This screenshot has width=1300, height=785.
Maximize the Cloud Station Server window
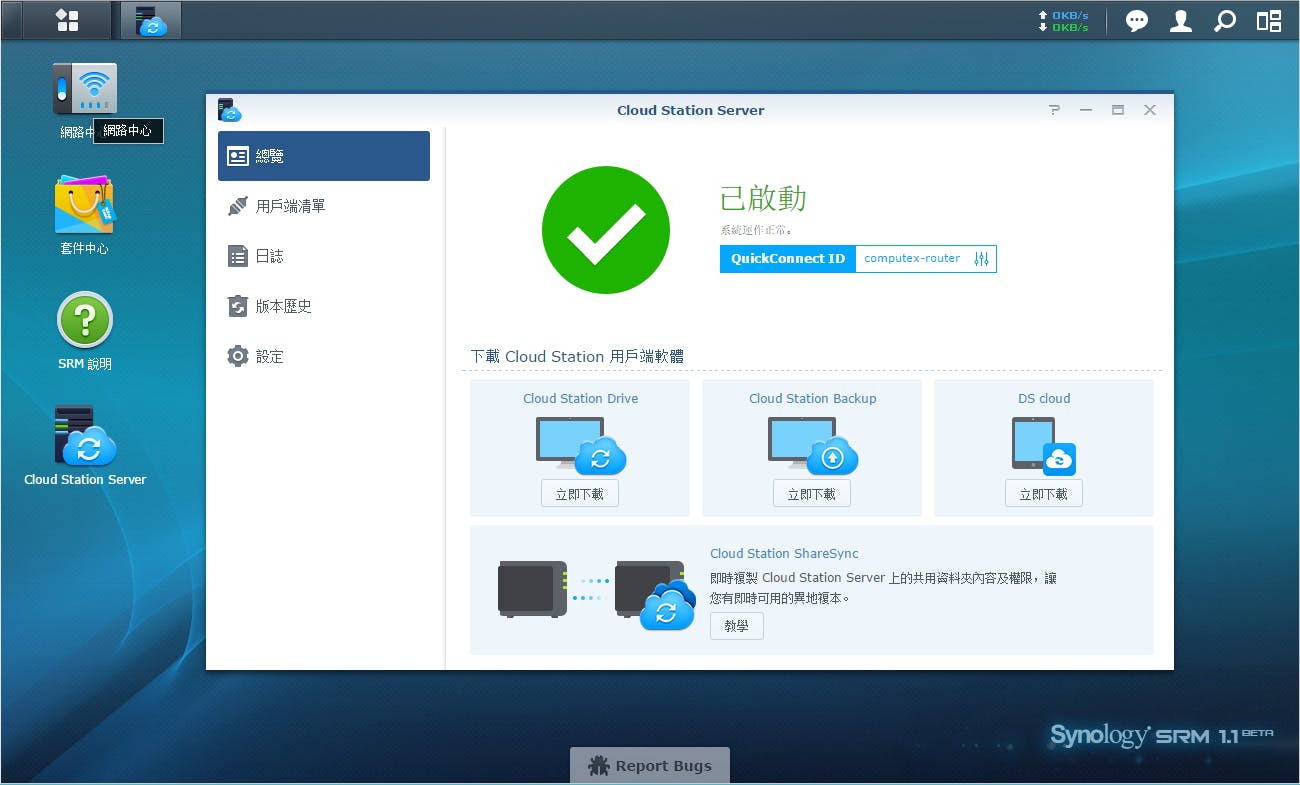tap(1118, 110)
